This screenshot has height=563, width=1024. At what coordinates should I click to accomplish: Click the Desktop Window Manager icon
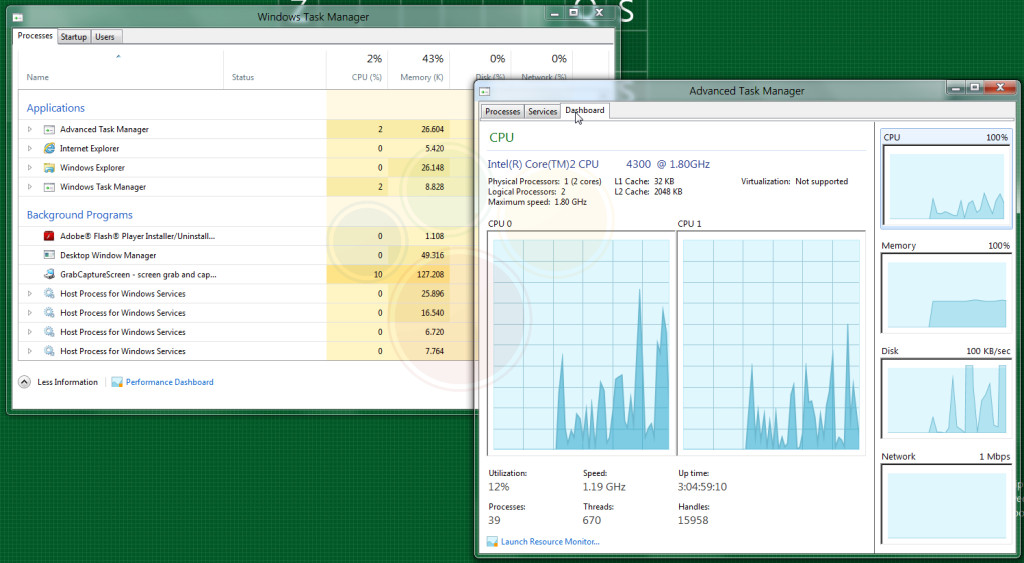[x=49, y=255]
